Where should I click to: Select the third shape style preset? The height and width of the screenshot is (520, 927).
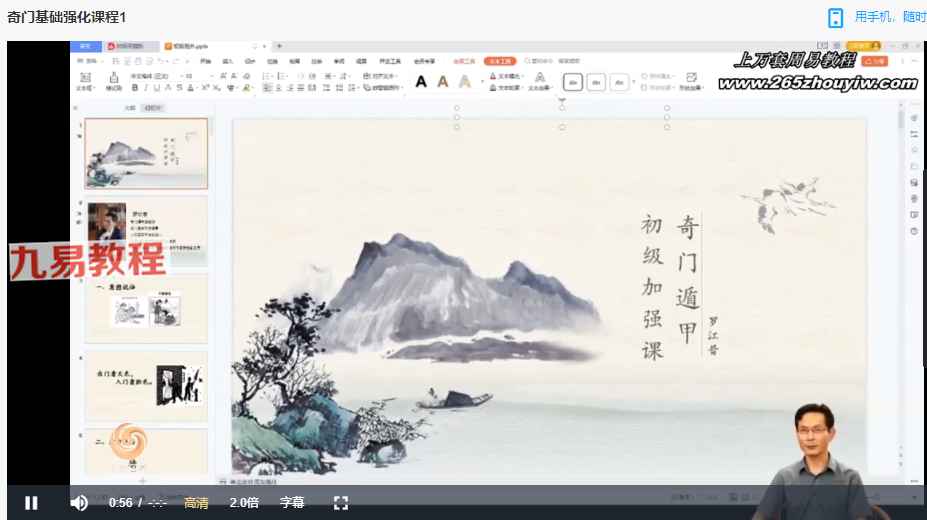pos(619,82)
